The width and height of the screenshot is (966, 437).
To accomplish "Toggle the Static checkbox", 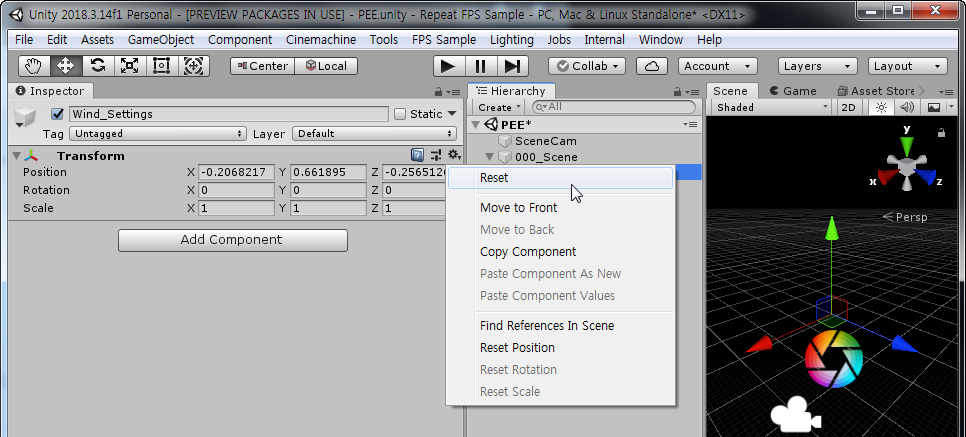I will coord(400,114).
